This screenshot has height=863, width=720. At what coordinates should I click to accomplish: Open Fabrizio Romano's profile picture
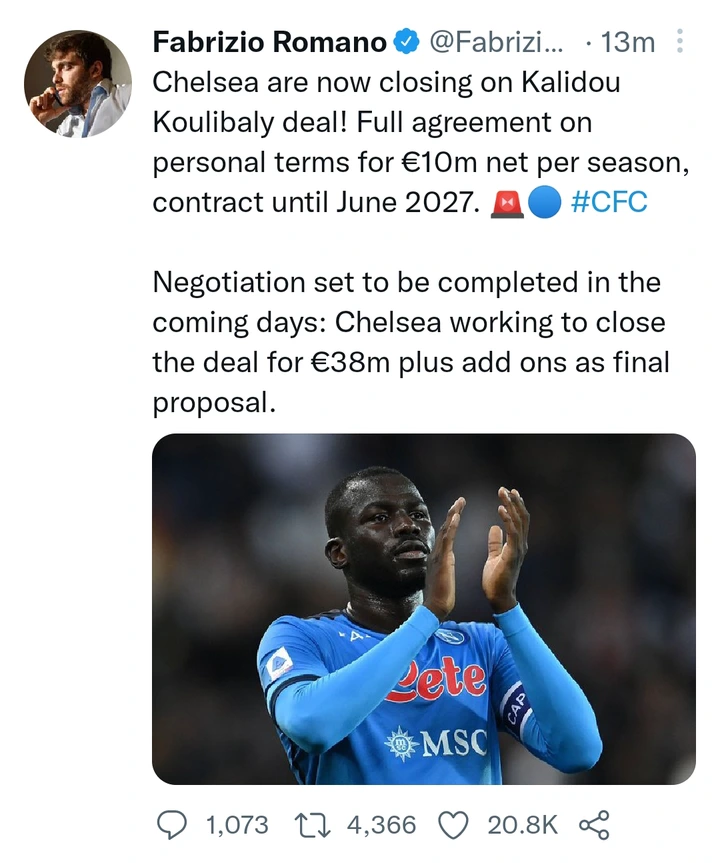tap(78, 84)
